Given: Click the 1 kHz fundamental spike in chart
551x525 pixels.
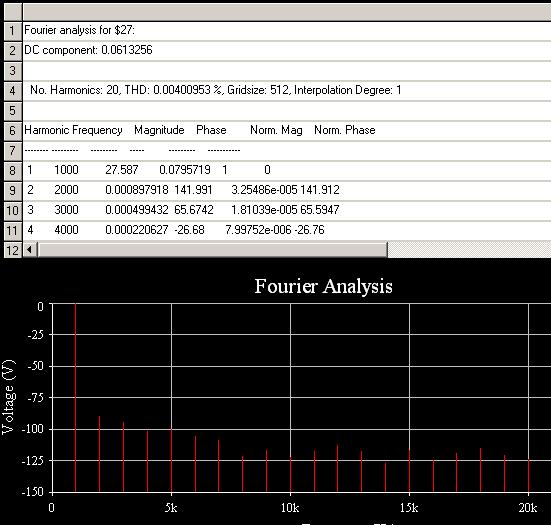Looking at the screenshot, I should (75, 397).
